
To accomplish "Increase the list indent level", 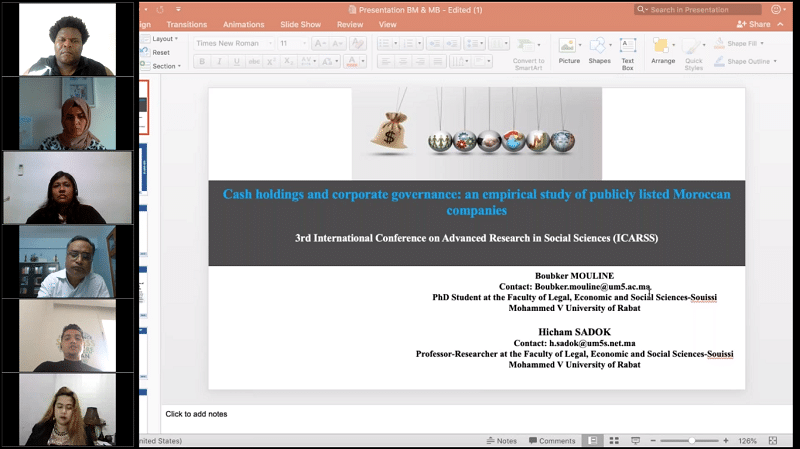I will [452, 43].
